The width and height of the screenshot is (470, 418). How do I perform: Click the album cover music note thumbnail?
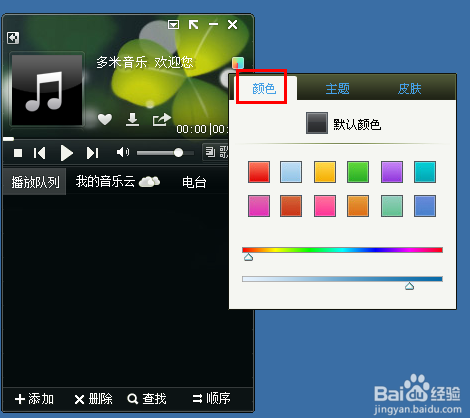[x=47, y=90]
